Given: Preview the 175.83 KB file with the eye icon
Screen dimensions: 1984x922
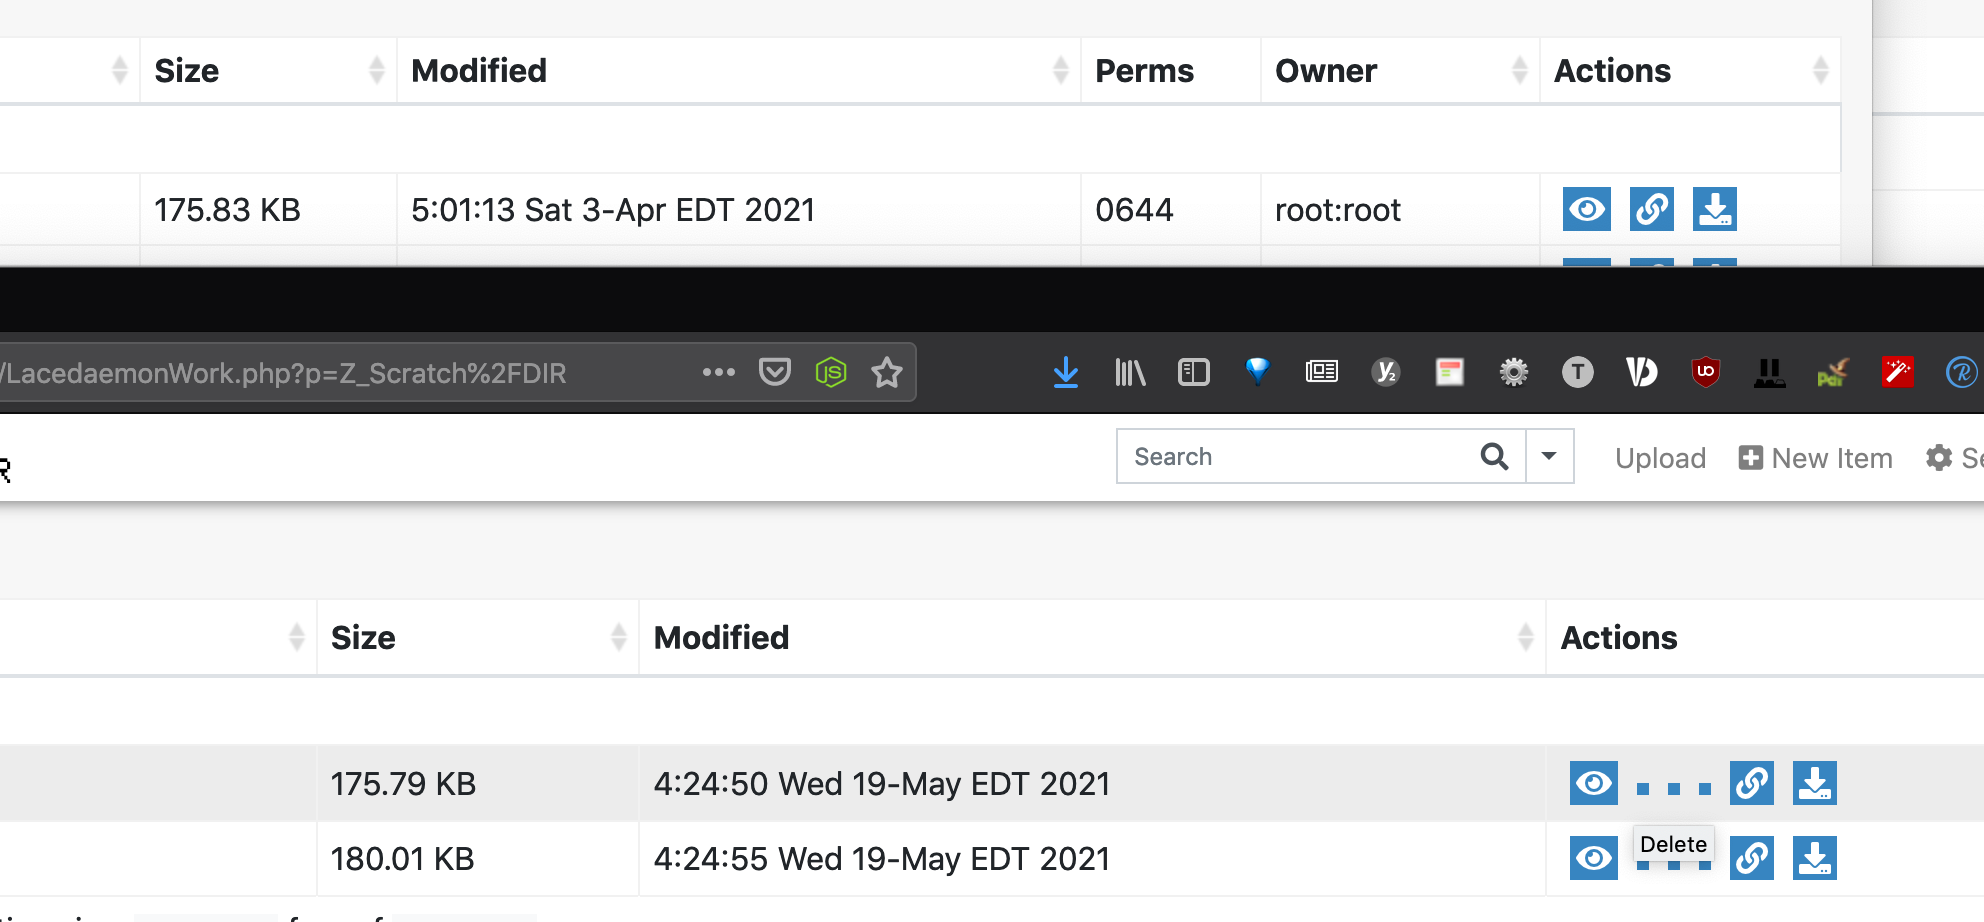Looking at the screenshot, I should pos(1586,209).
